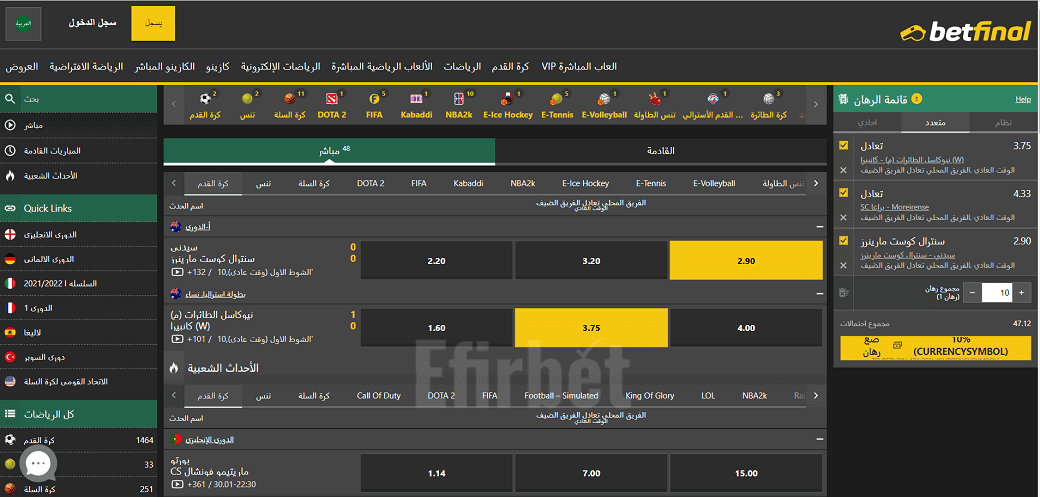Collapse the Portuguese league section
1040x497 pixels.
pyautogui.click(x=820, y=439)
